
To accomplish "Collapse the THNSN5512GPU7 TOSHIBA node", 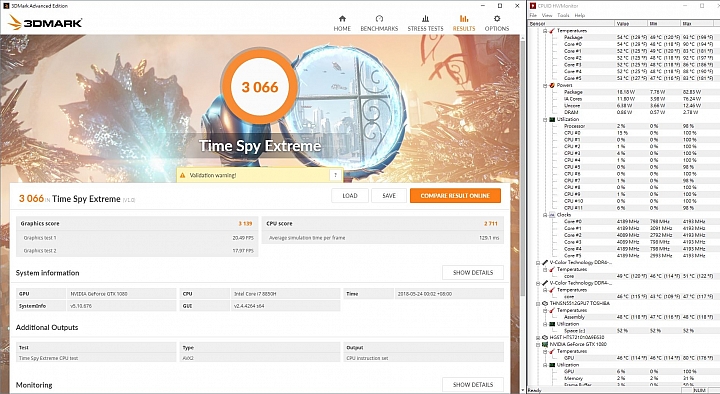I will pos(538,304).
